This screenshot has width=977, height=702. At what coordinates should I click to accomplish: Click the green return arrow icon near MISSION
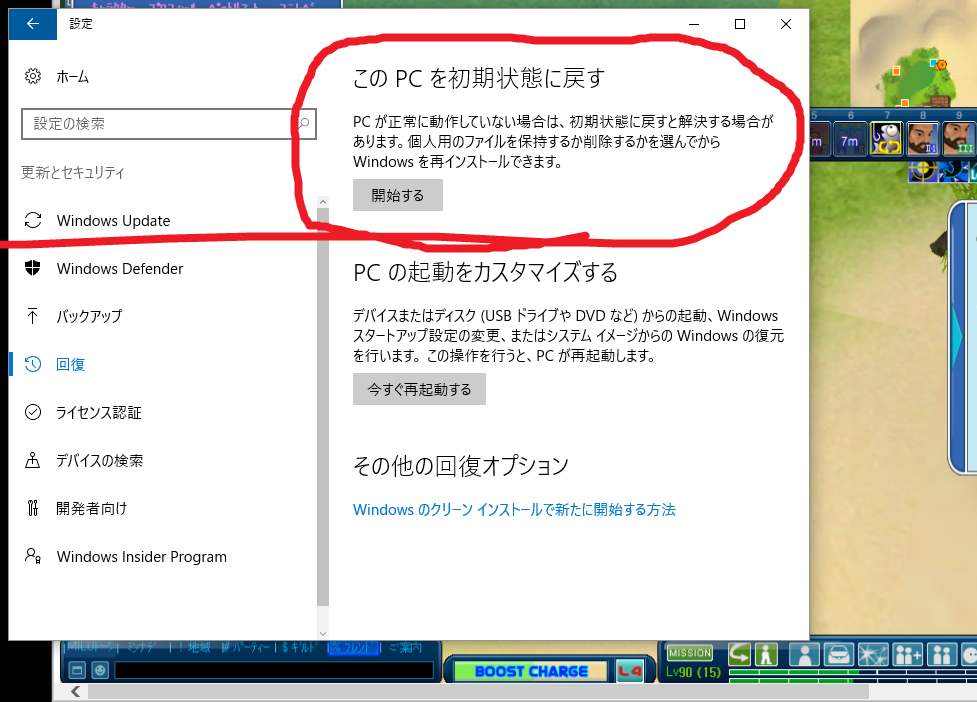[740, 655]
